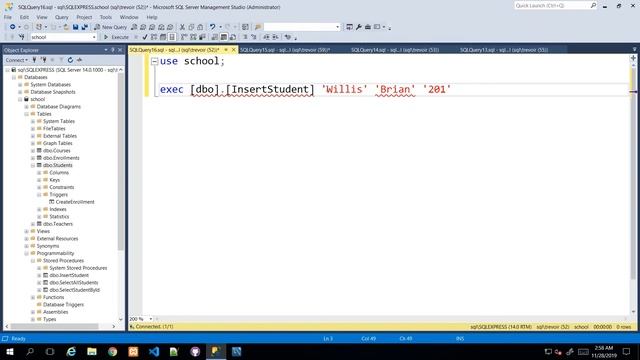Open the school database dropdown
This screenshot has width=640, height=360.
94,37
